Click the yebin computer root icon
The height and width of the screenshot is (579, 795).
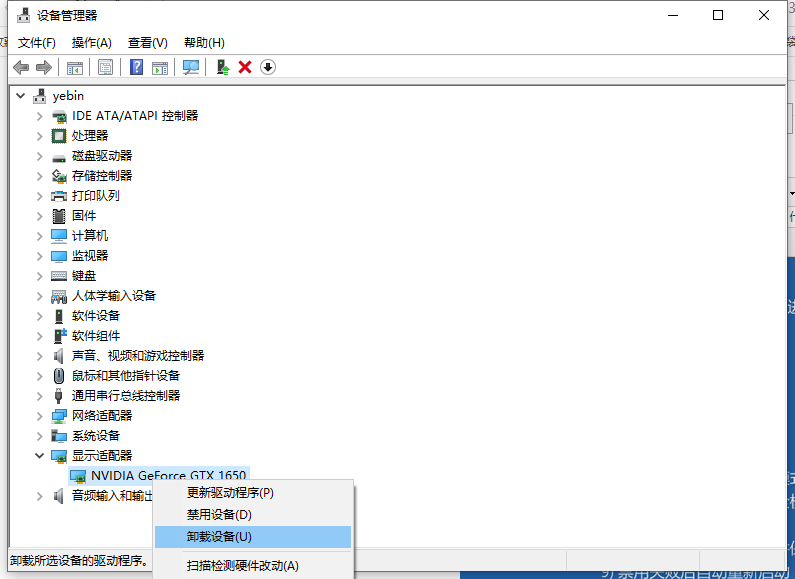pos(40,96)
